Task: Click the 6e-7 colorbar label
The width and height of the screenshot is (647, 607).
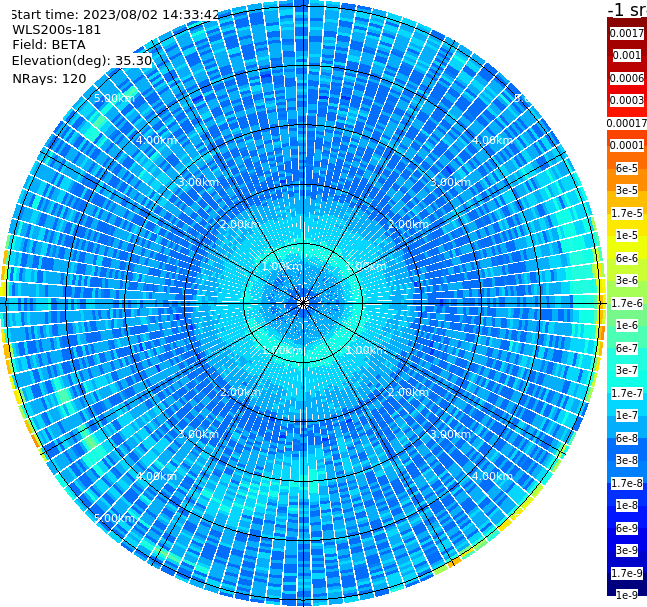Action: tap(627, 348)
